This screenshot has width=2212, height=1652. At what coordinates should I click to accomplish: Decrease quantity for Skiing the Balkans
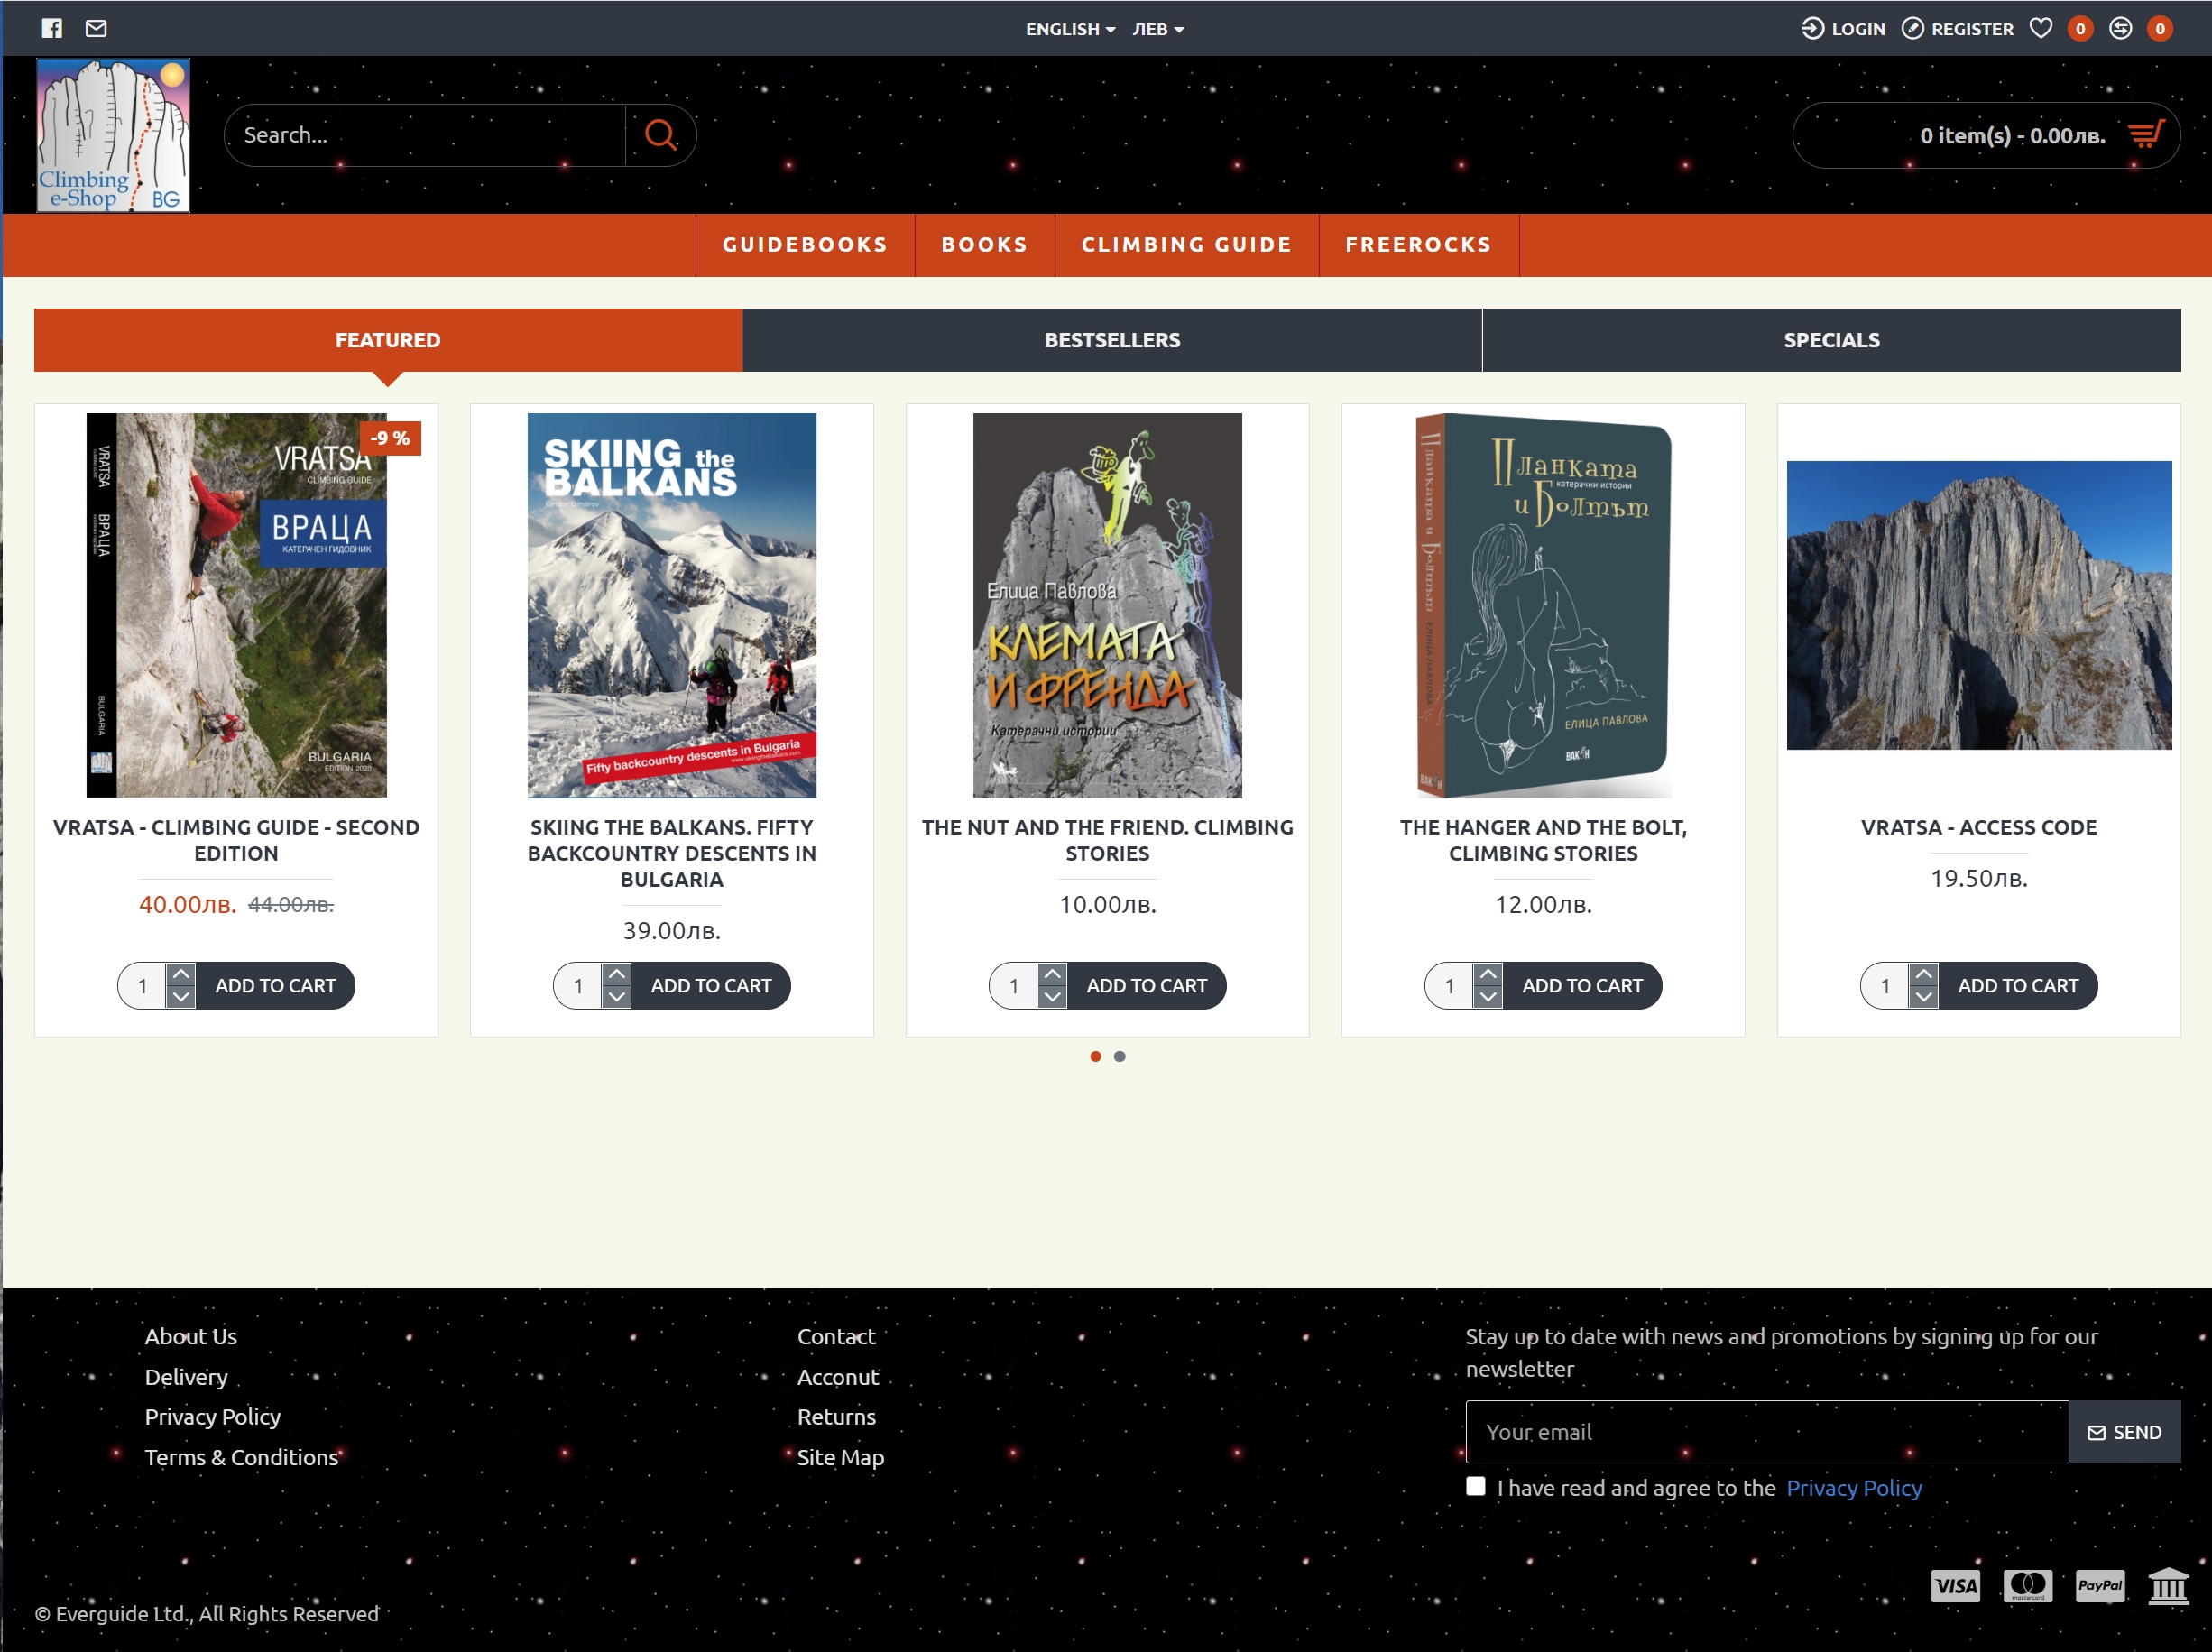coord(617,997)
